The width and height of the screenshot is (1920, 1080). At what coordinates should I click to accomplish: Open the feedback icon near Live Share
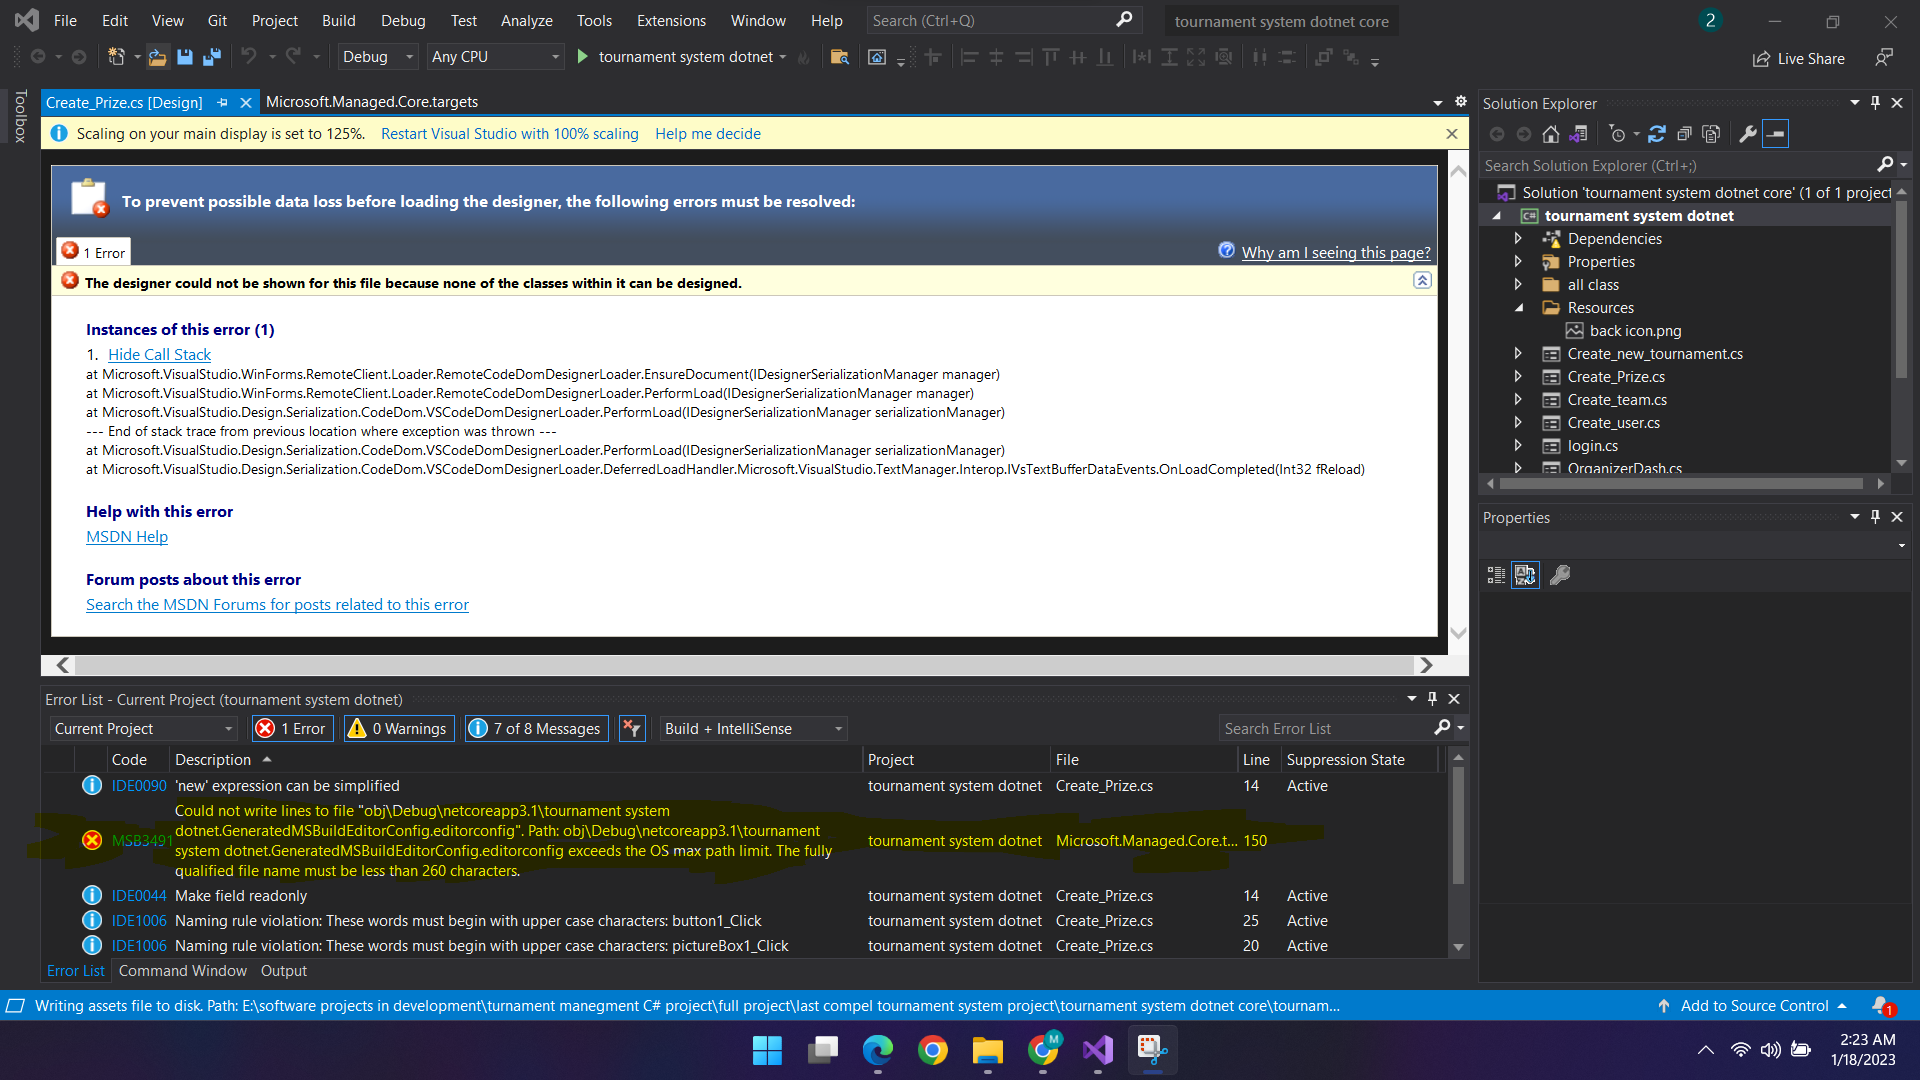1884,58
